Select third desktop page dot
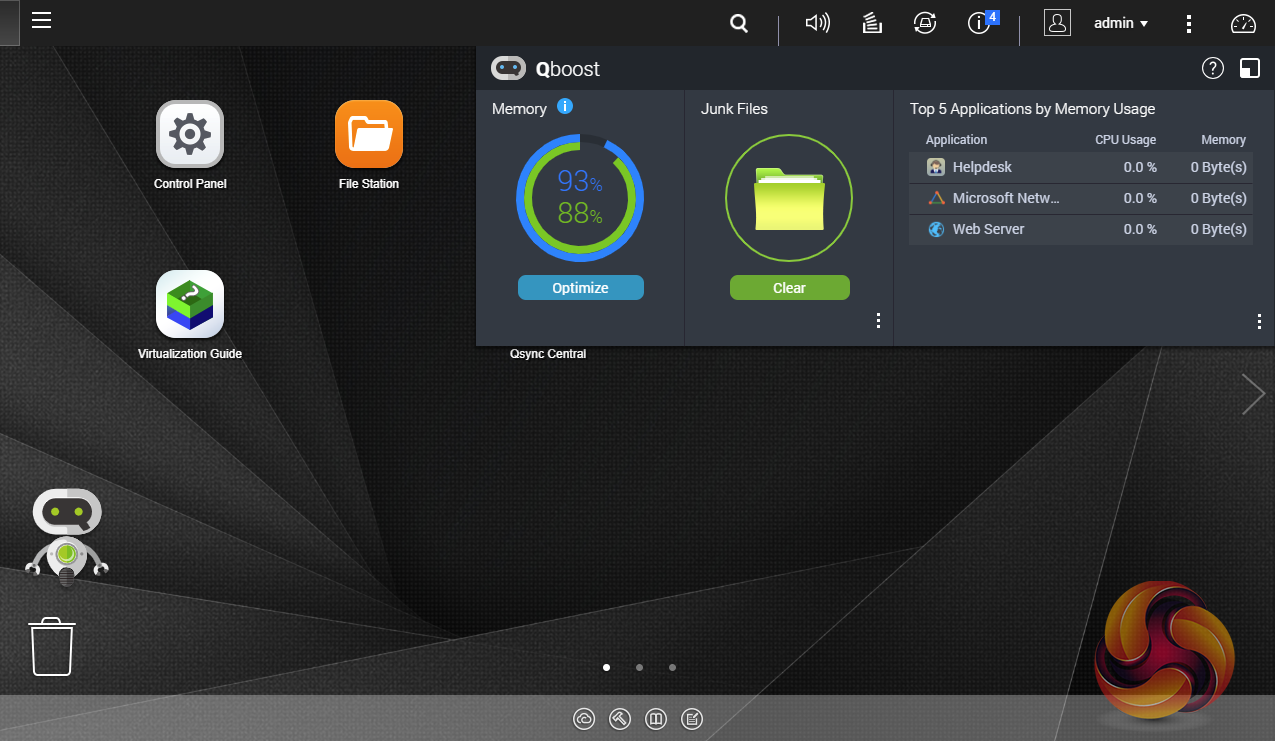Image resolution: width=1275 pixels, height=744 pixels. point(672,667)
